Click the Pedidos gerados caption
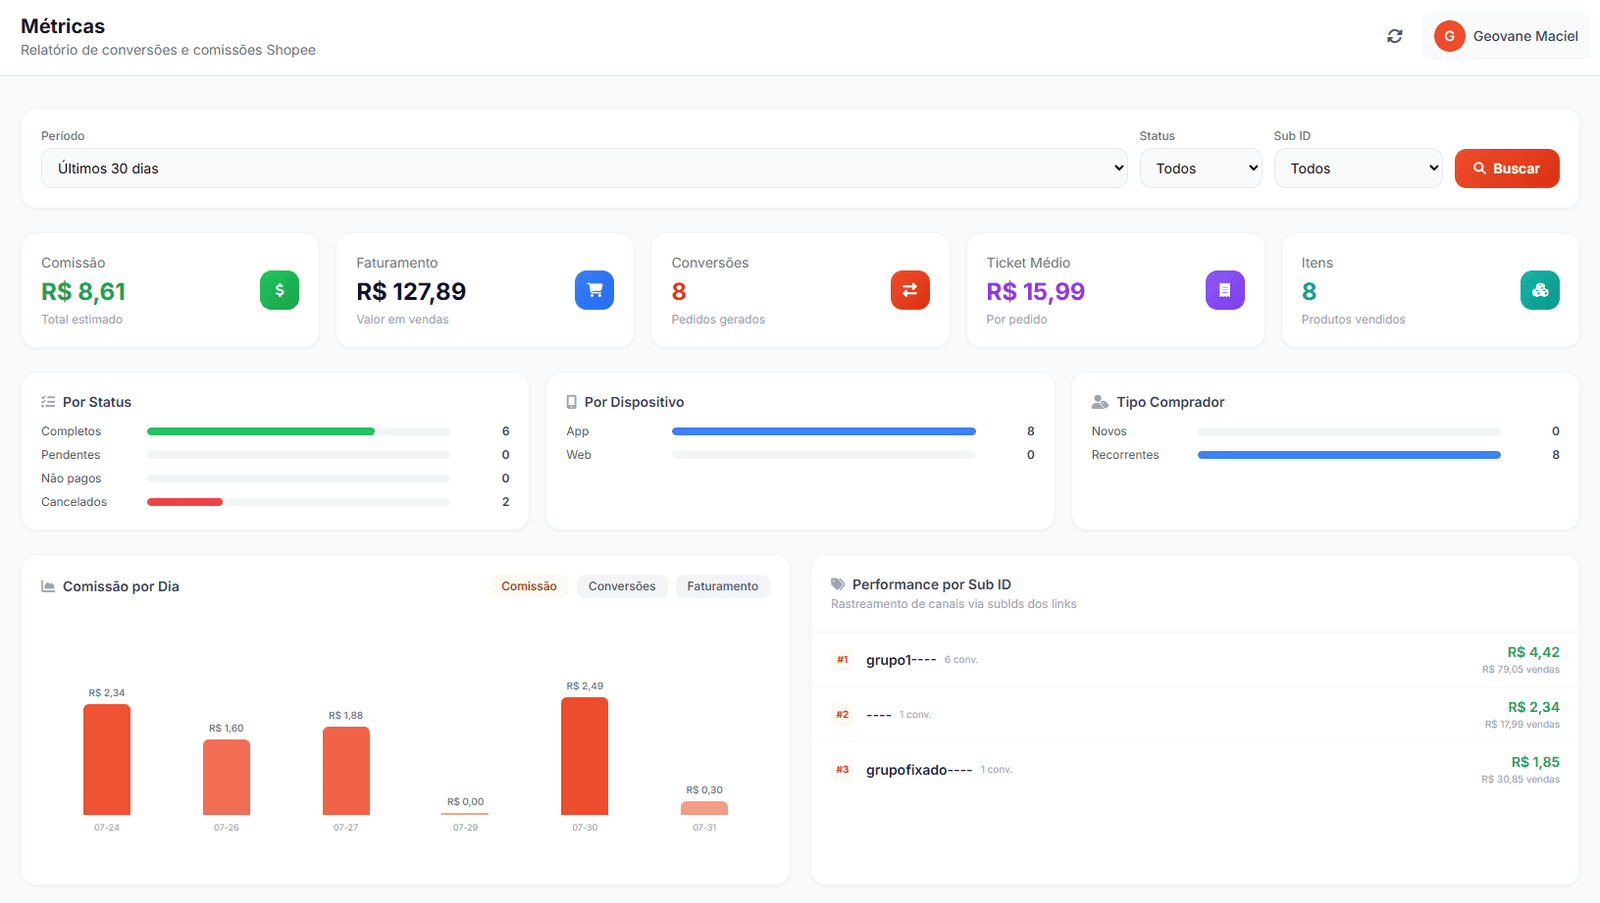Screen dimensions: 1600x903 [x=718, y=320]
